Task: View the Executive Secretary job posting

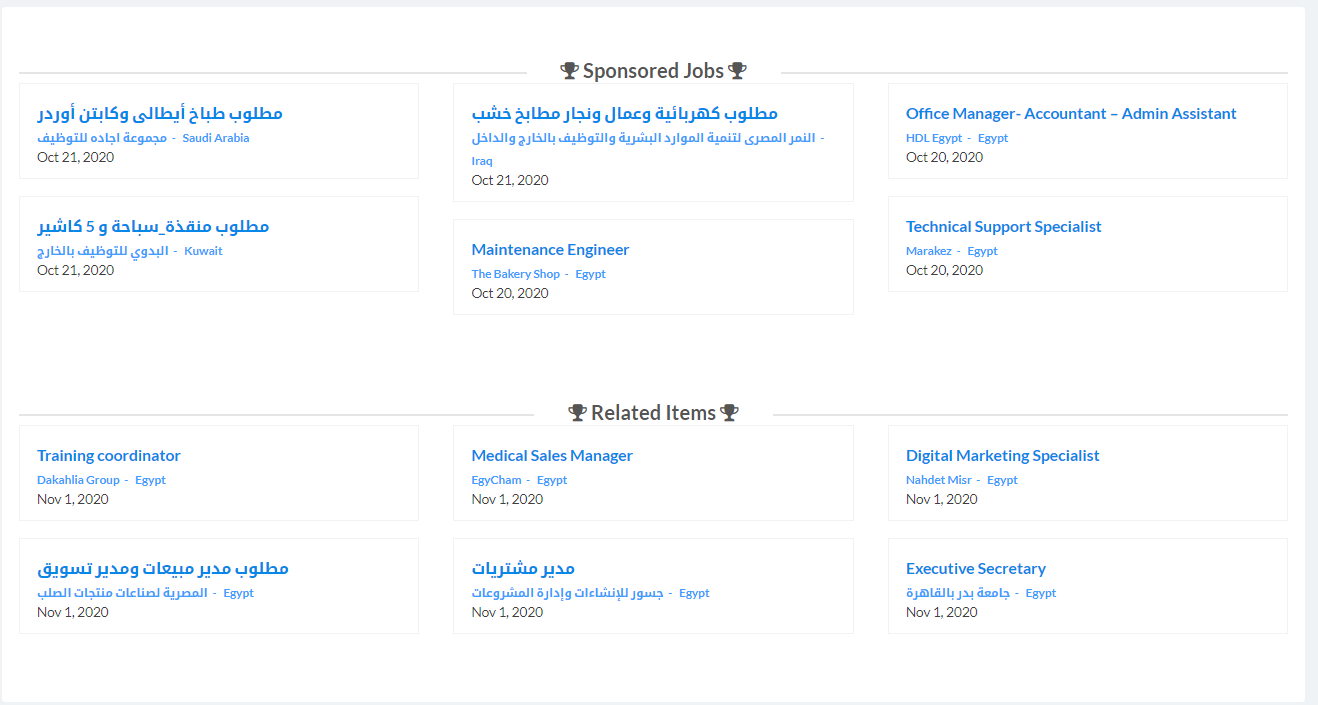Action: click(975, 569)
